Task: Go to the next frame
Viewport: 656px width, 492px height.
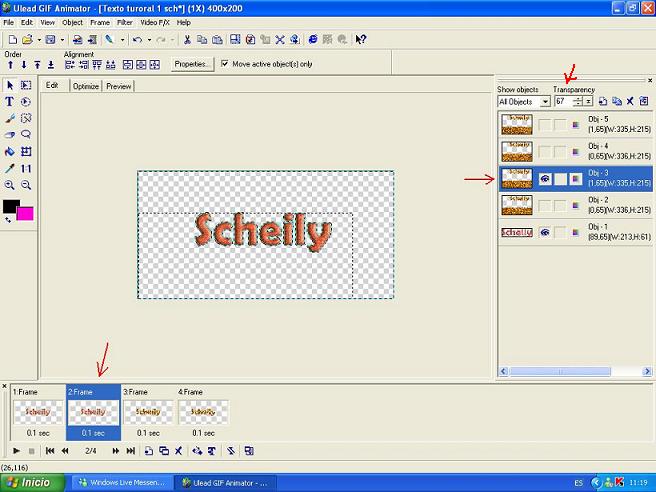Action: 115,451
